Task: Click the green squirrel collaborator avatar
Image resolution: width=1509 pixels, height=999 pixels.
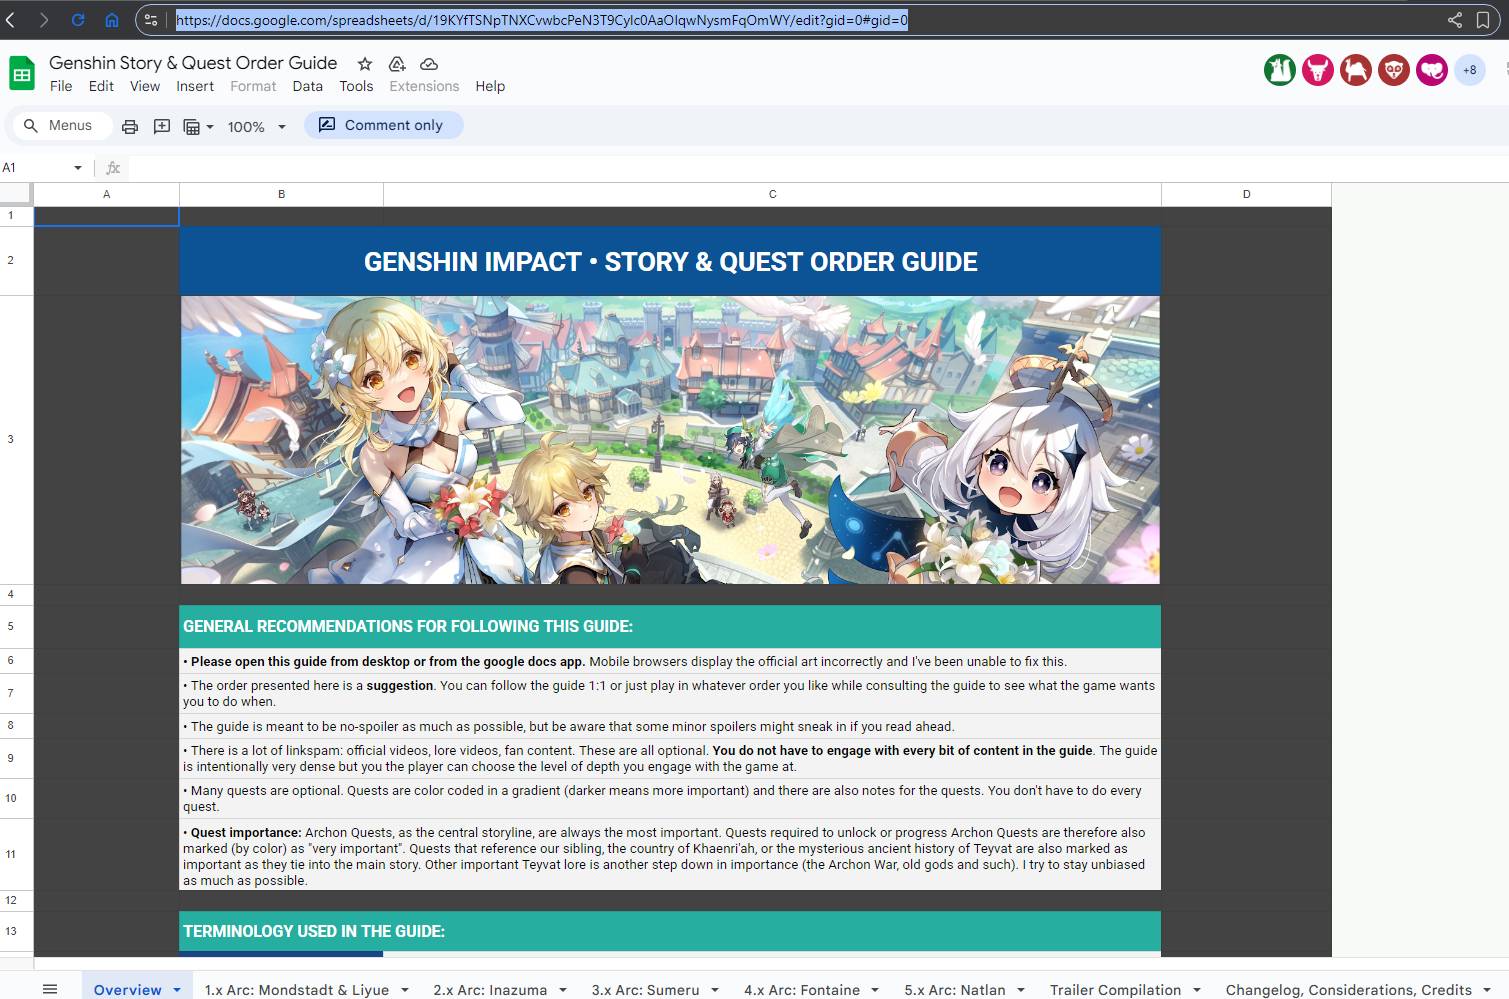Action: click(x=1280, y=70)
